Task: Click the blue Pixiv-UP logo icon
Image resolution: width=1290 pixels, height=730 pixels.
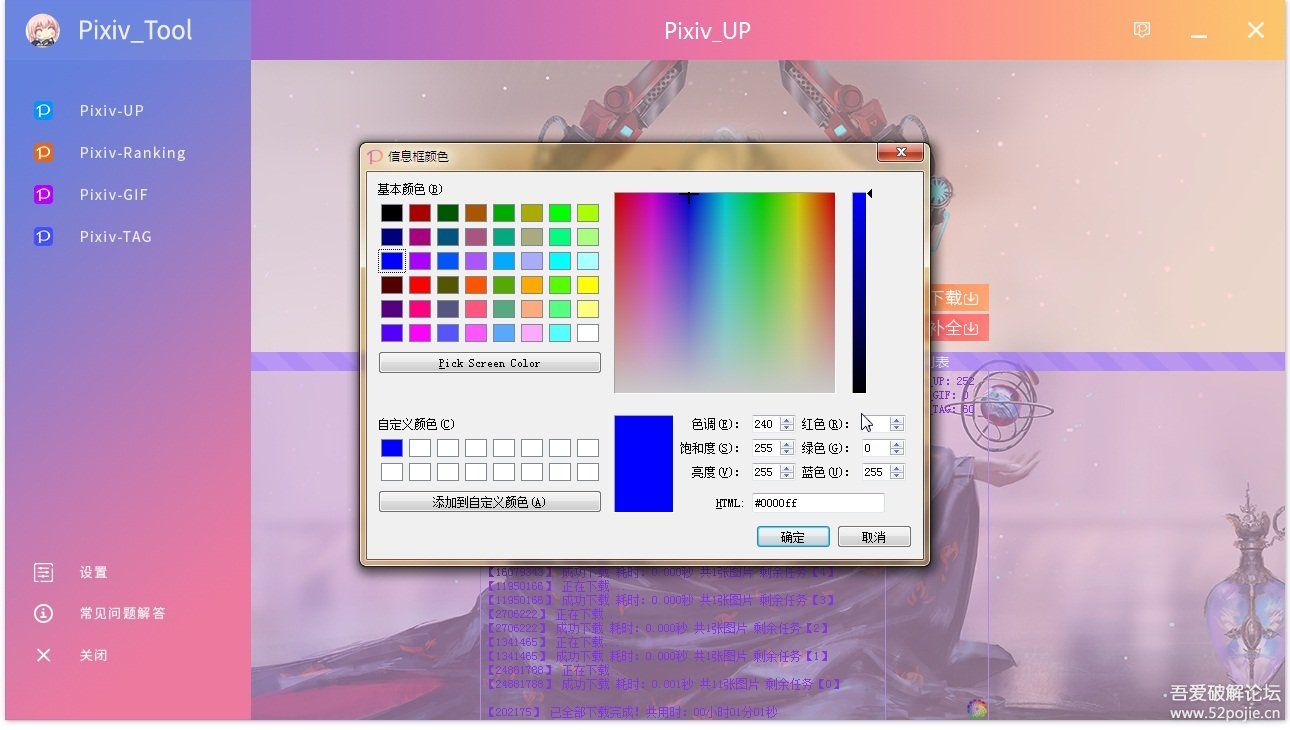Action: point(43,111)
